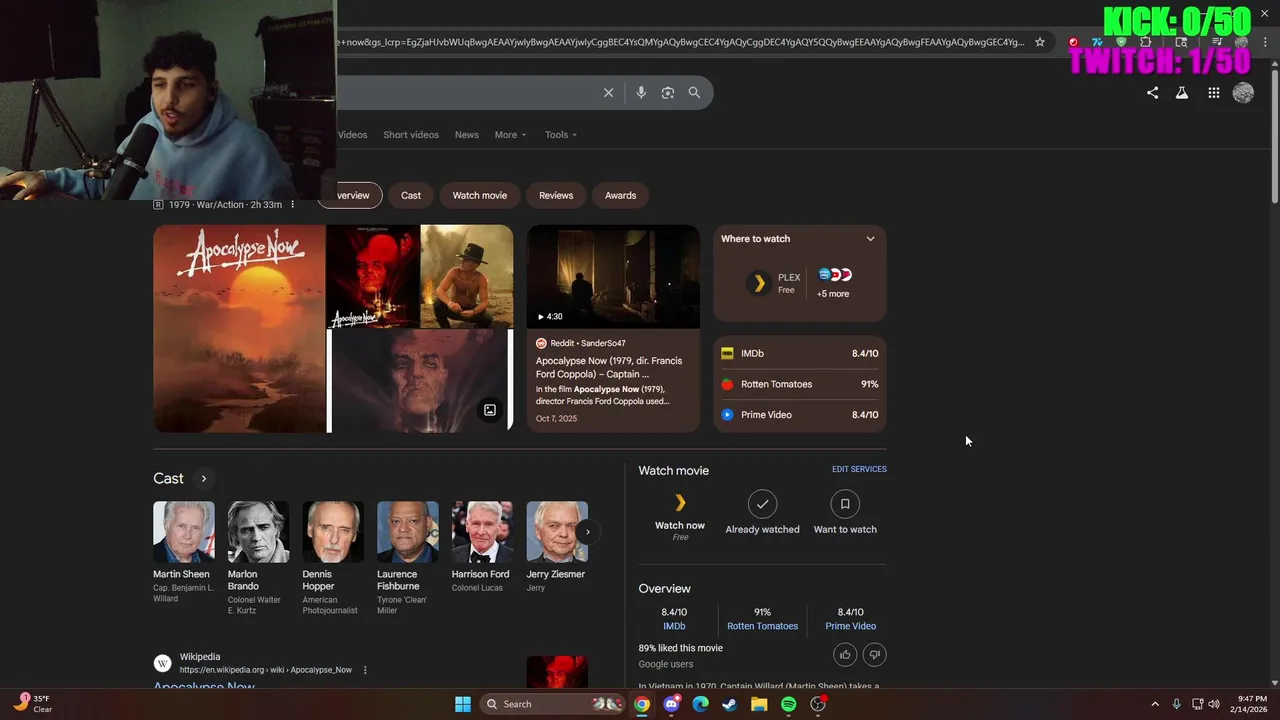This screenshot has width=1280, height=720.
Task: Show next cast members with carousel arrow
Action: pos(588,532)
